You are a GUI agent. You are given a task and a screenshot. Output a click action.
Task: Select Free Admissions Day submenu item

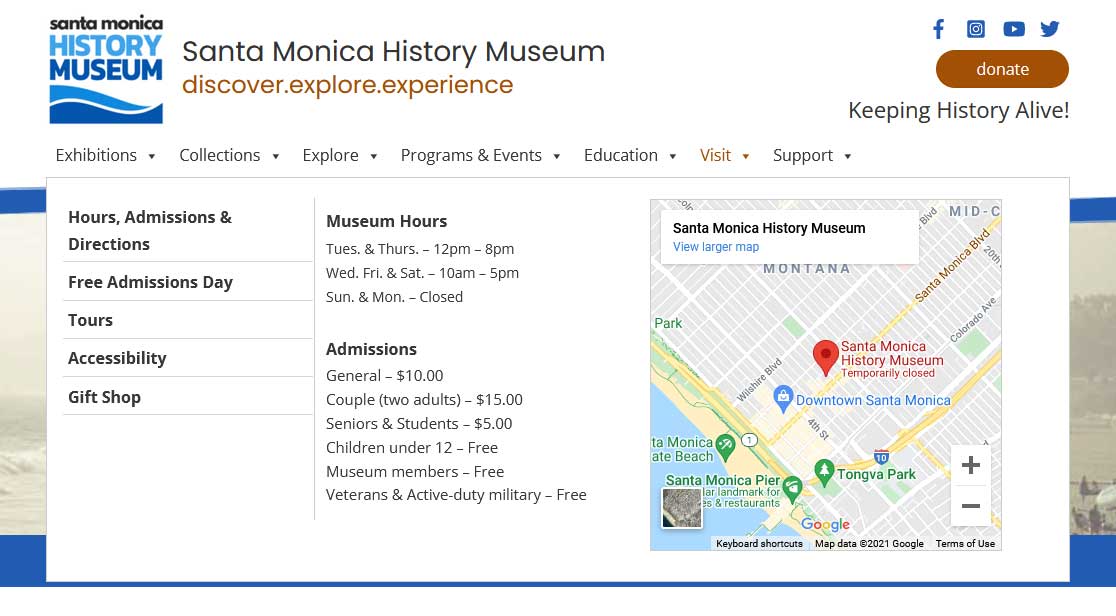[x=150, y=282]
